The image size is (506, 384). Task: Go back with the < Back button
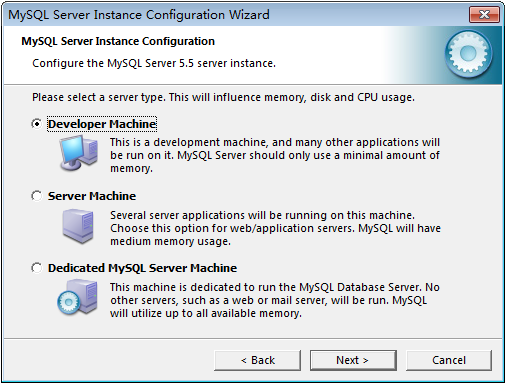pyautogui.click(x=257, y=360)
